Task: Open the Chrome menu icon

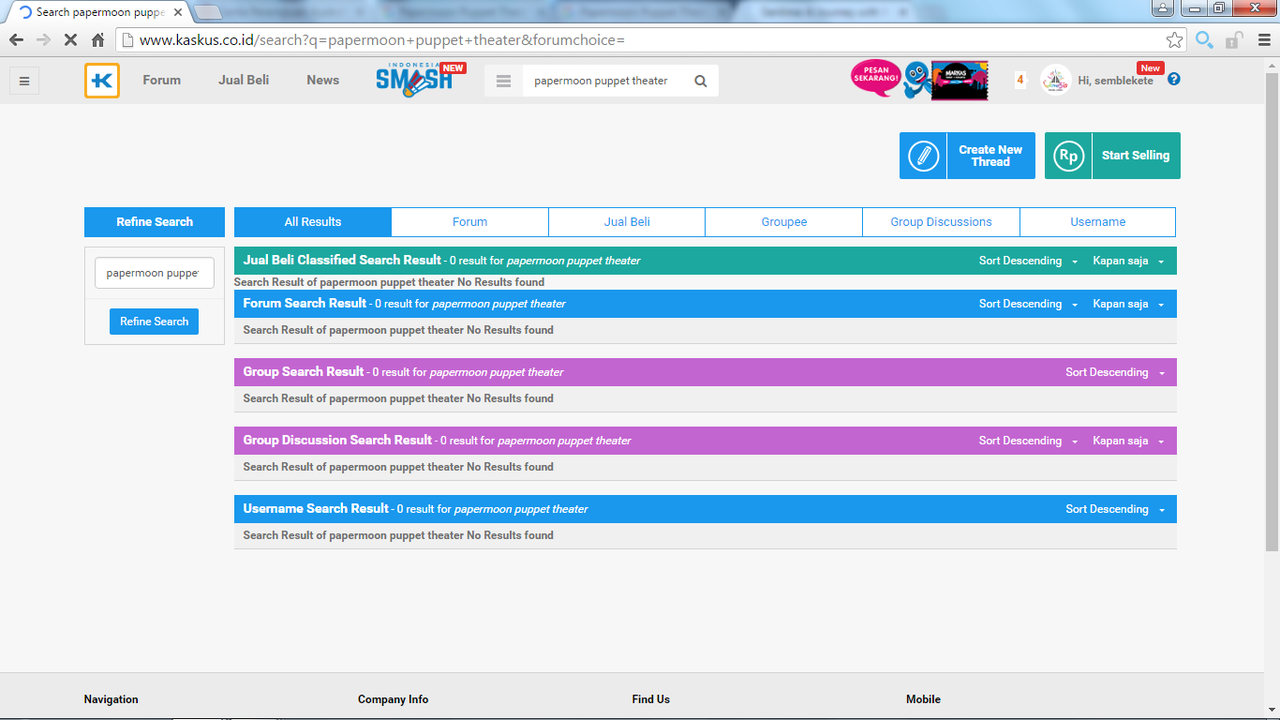Action: 1262,40
